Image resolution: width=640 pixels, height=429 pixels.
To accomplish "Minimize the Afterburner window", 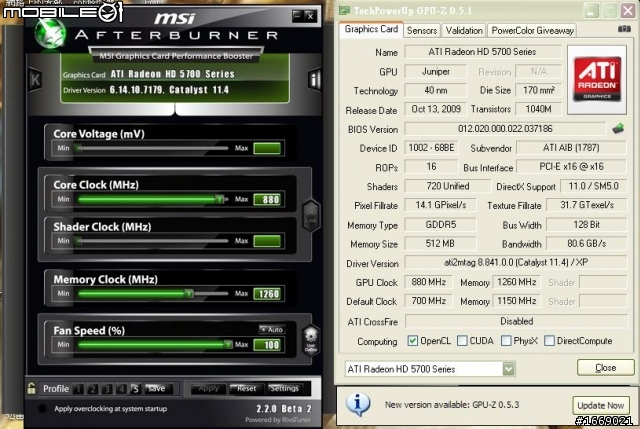I will pyautogui.click(x=297, y=16).
